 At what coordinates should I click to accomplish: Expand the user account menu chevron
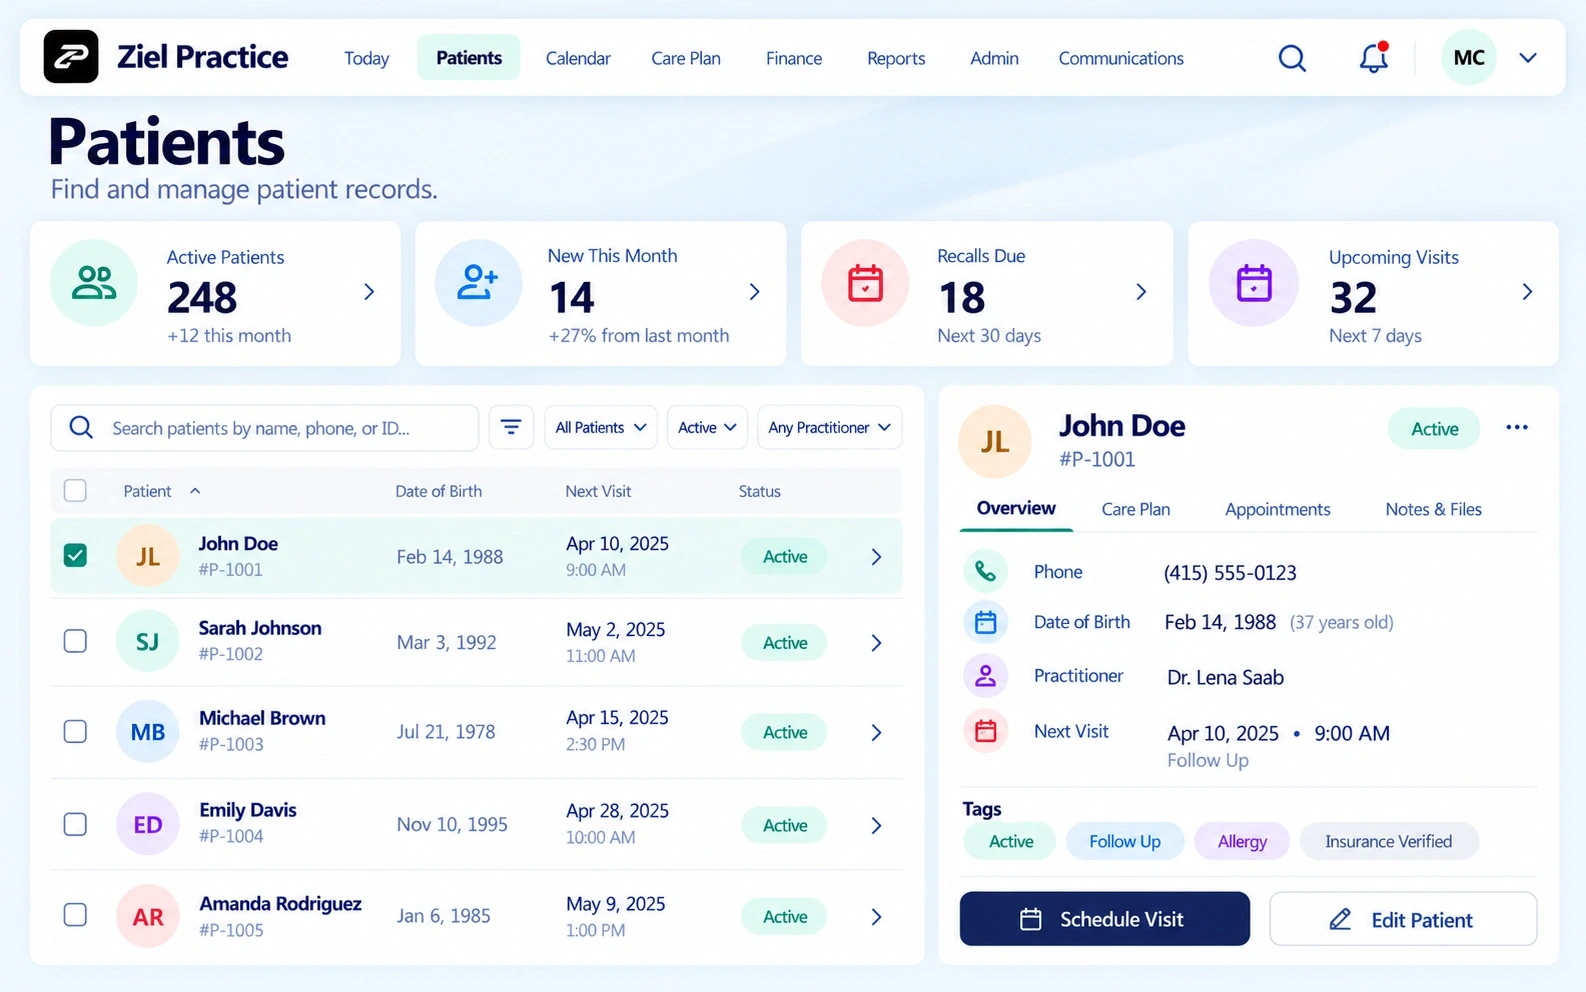(1528, 58)
